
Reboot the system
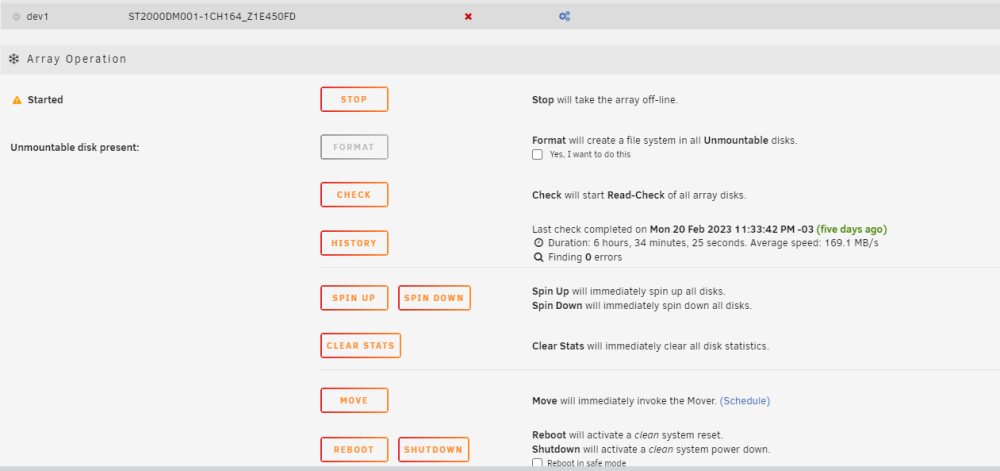(354, 449)
